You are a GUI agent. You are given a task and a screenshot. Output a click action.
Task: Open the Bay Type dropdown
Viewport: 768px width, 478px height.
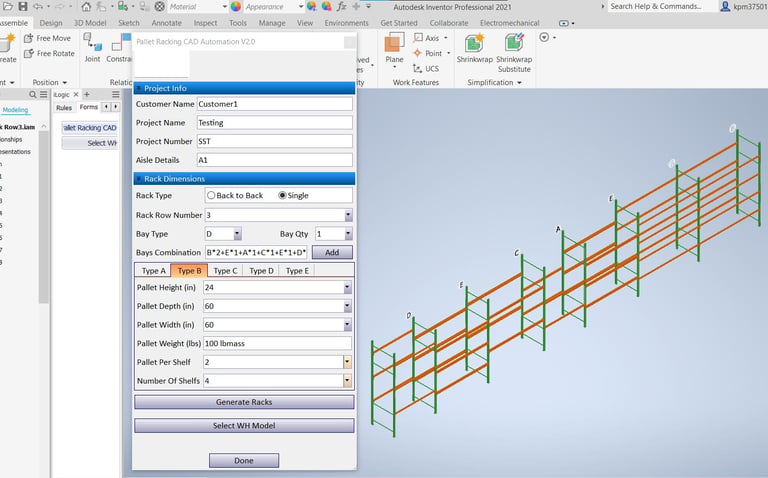238,234
